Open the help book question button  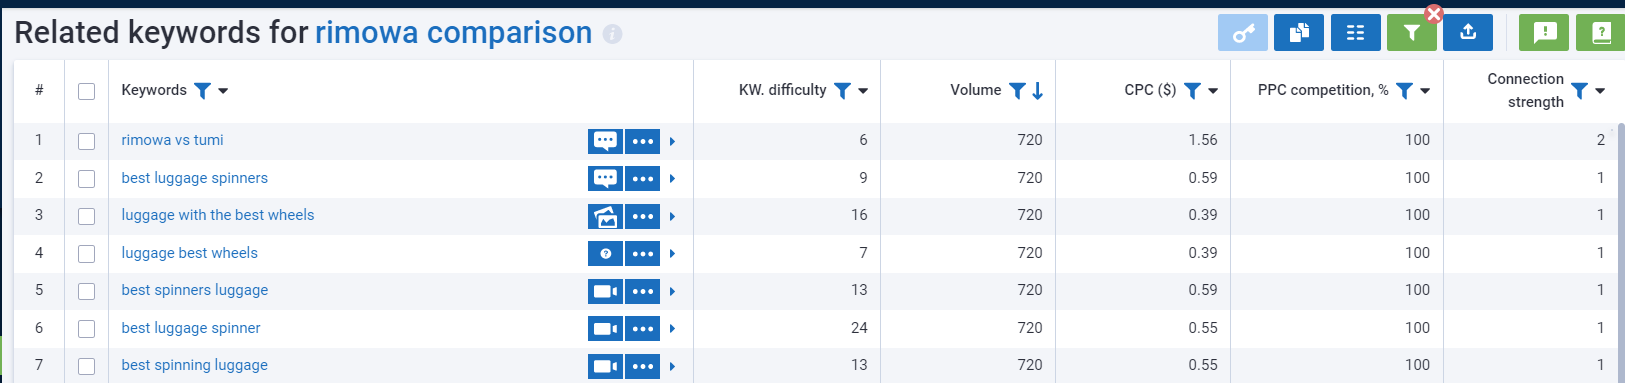click(1600, 33)
